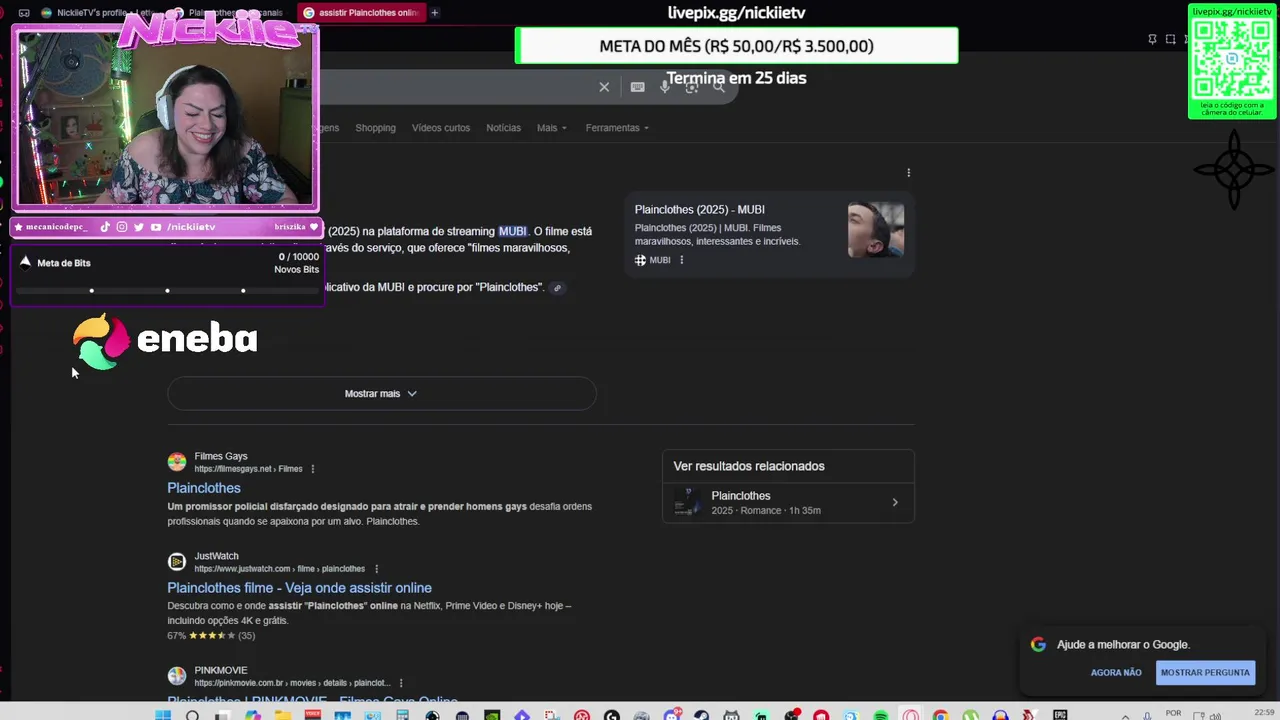Open three-dot options for the PINKMOVIE result

click(401, 683)
